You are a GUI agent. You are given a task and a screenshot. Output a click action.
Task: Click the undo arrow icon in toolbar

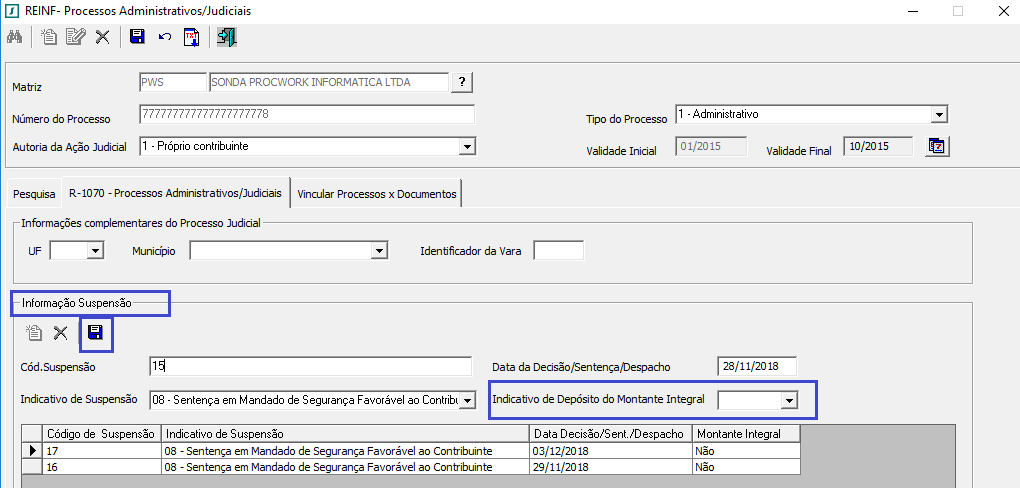(x=164, y=38)
